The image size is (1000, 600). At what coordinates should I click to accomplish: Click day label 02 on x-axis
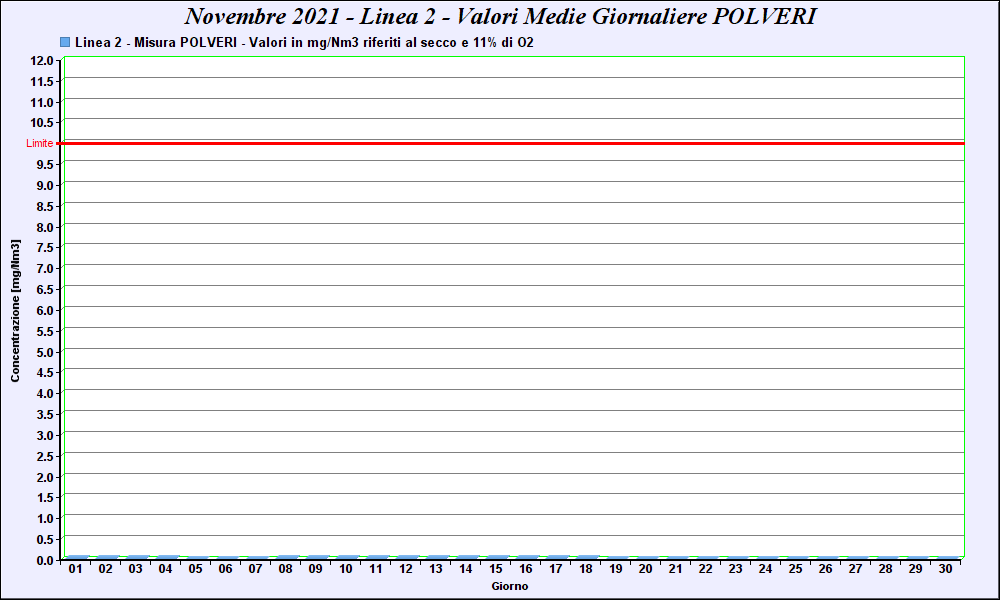tap(105, 569)
